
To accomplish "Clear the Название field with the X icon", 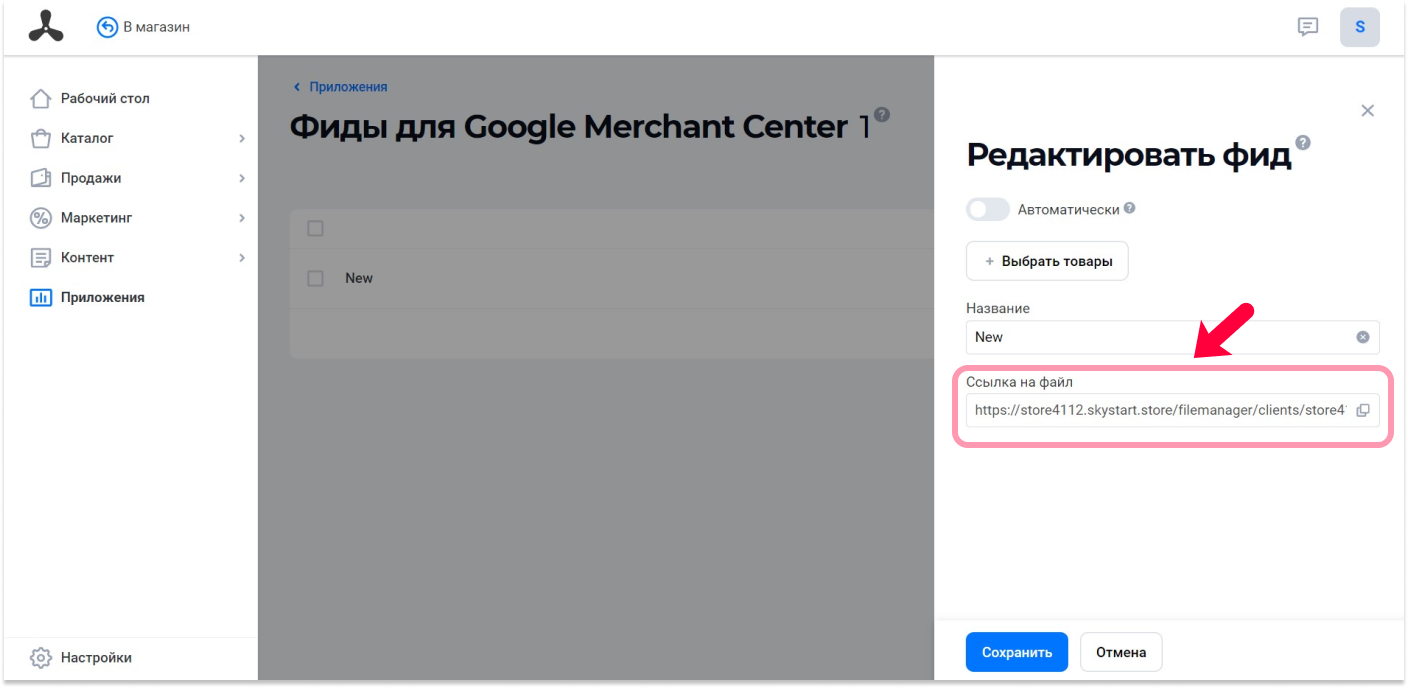I will point(1362,337).
